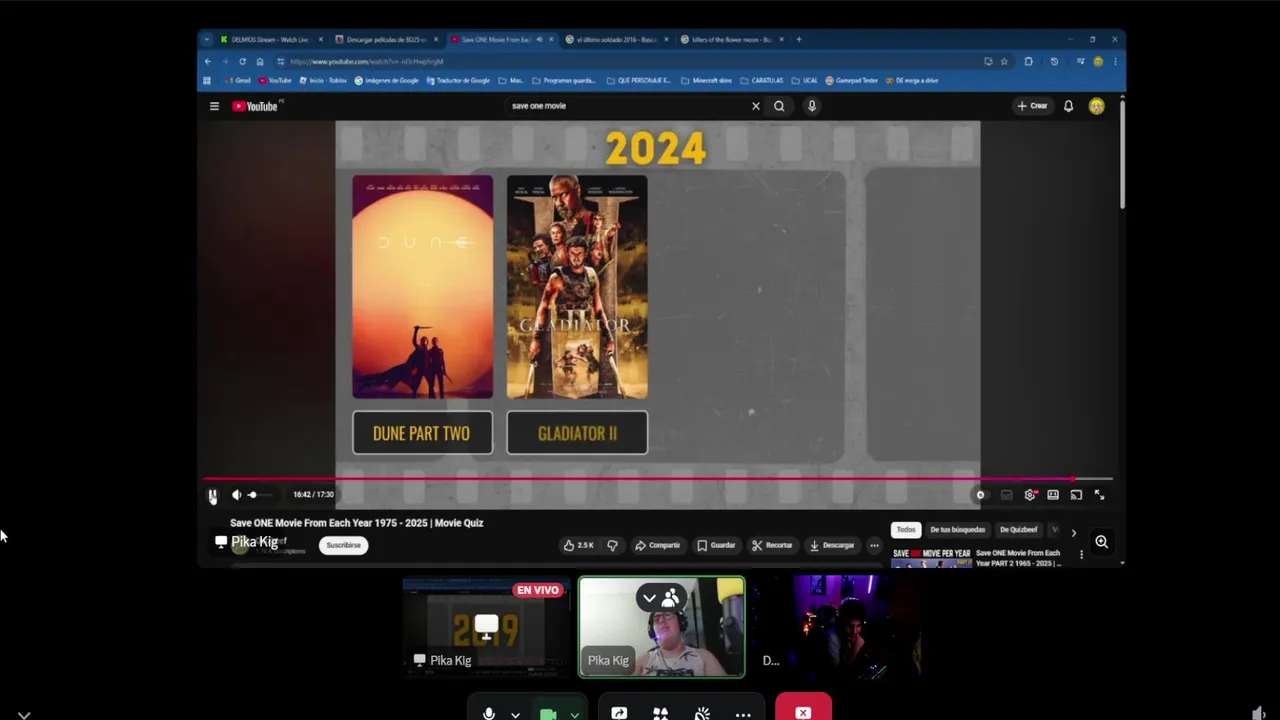Go to the YouTube home logo
The image size is (1280, 720).
pyautogui.click(x=256, y=106)
